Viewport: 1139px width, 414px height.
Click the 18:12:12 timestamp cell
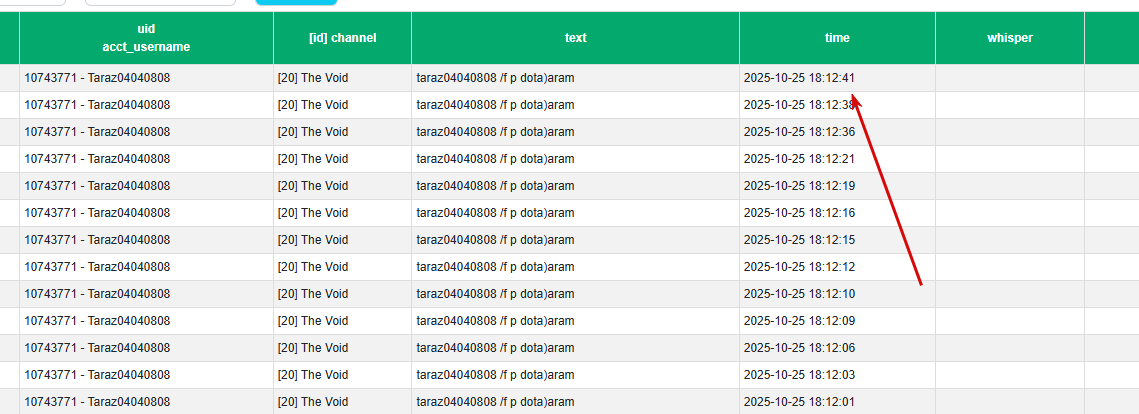799,267
